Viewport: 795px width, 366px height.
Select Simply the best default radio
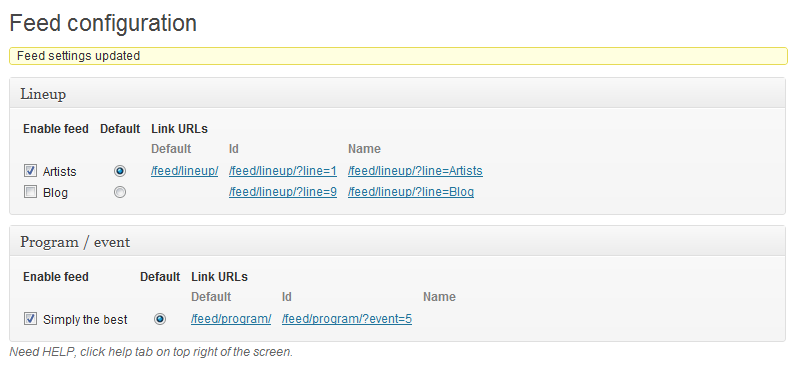point(160,319)
